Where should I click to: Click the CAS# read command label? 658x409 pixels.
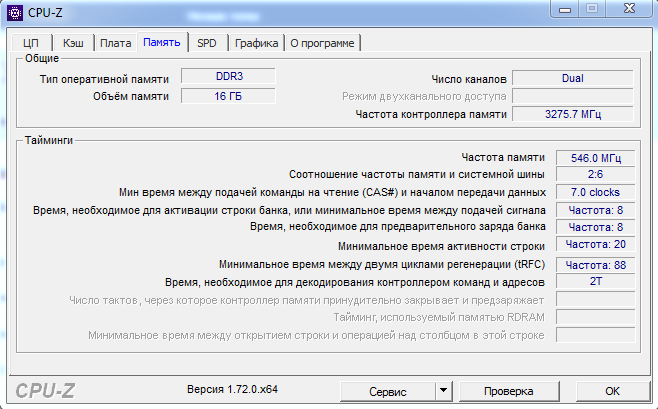pyautogui.click(x=332, y=192)
